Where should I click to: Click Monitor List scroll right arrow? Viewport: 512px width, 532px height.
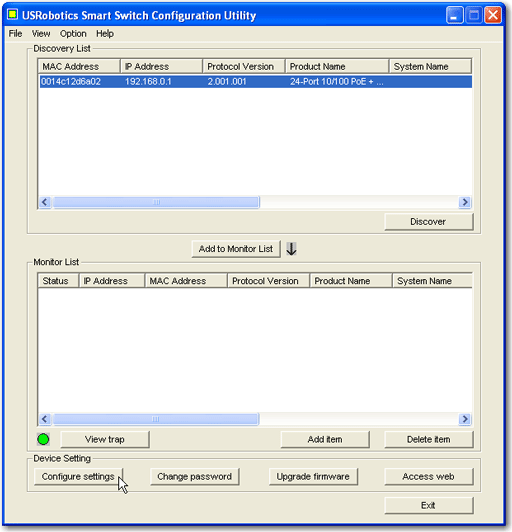tap(465, 419)
